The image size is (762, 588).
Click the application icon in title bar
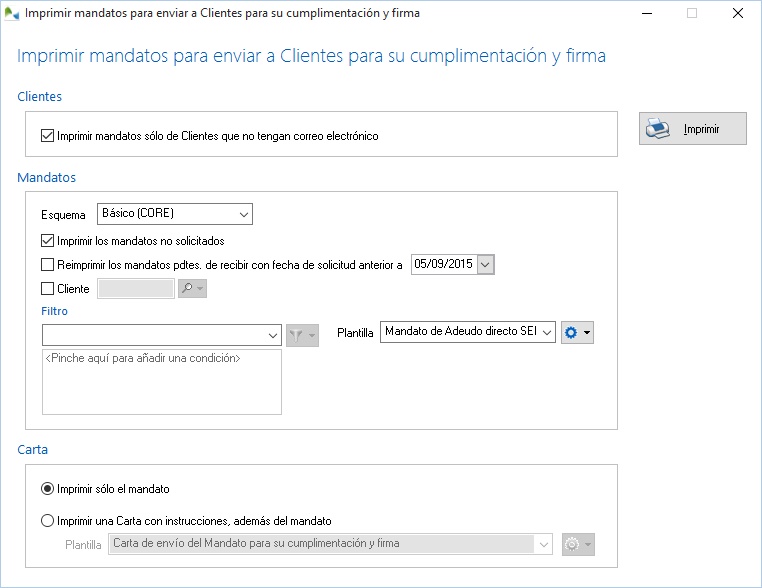tap(11, 14)
